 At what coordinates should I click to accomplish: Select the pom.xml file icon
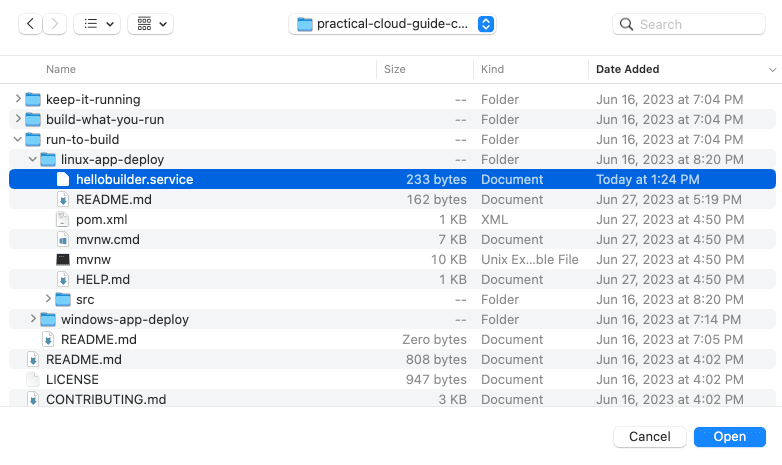click(63, 220)
